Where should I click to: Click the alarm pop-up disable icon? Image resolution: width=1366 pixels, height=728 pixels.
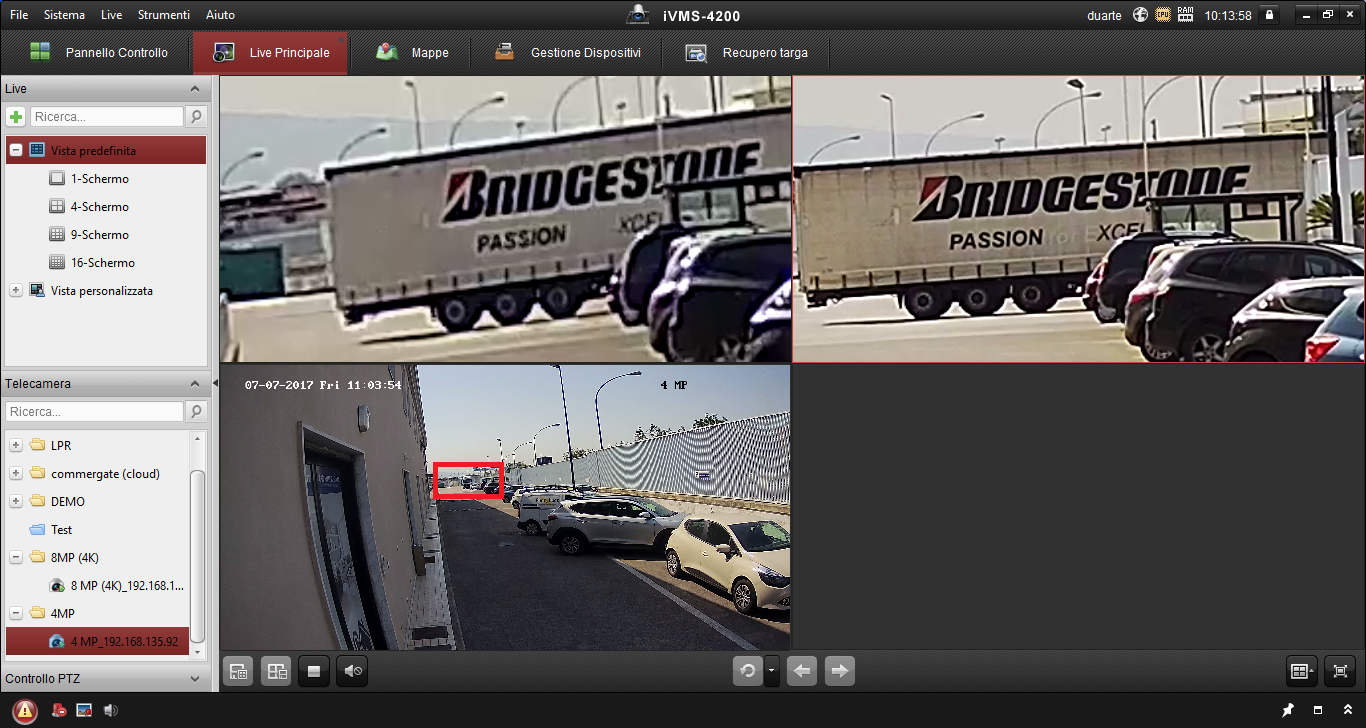(x=59, y=710)
